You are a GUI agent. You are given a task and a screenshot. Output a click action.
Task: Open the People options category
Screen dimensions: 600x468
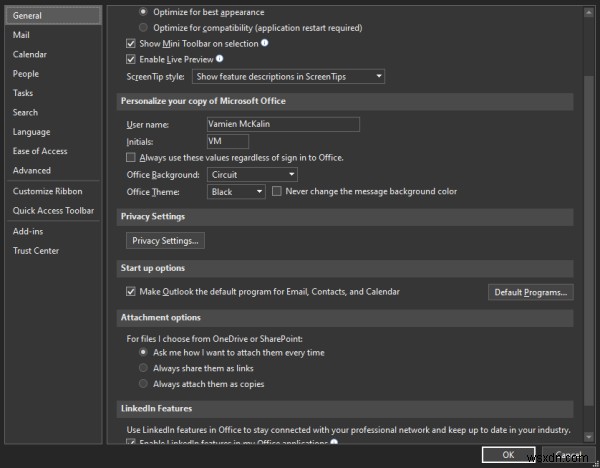click(x=53, y=74)
